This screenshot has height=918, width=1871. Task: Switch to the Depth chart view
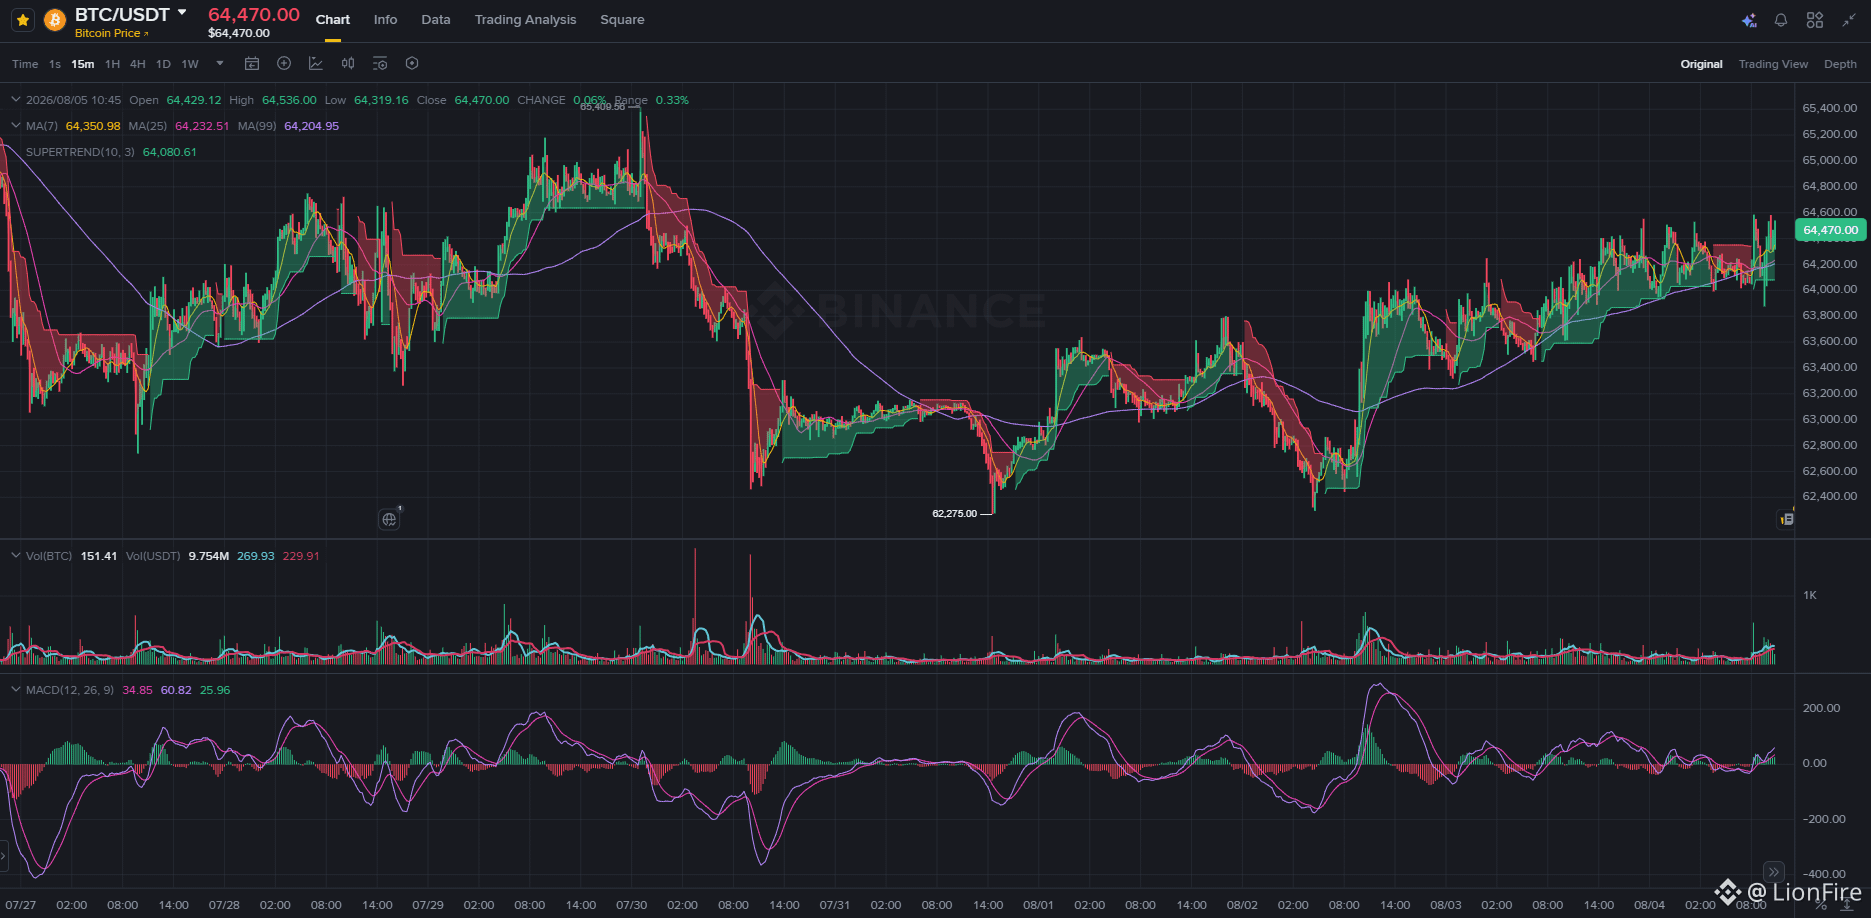[1840, 64]
